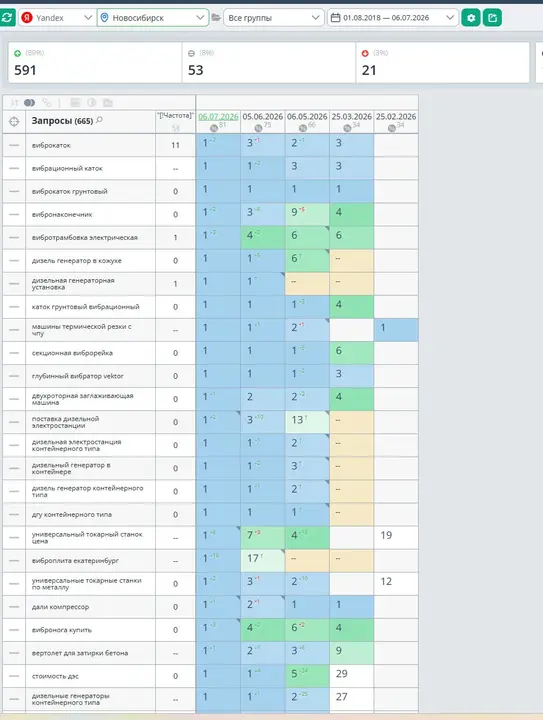The image size is (543, 720).
Task: Open the Новосибирск region dropdown
Action: pos(153,18)
